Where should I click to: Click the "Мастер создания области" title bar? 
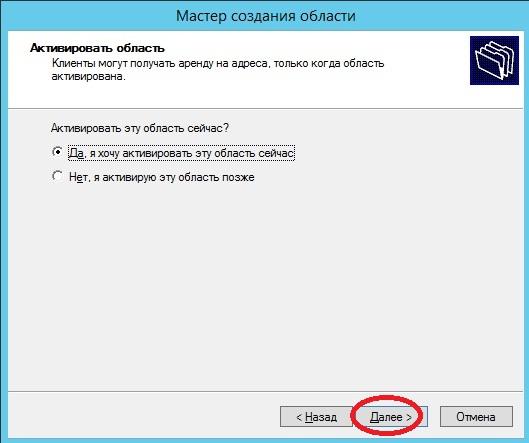tap(266, 16)
